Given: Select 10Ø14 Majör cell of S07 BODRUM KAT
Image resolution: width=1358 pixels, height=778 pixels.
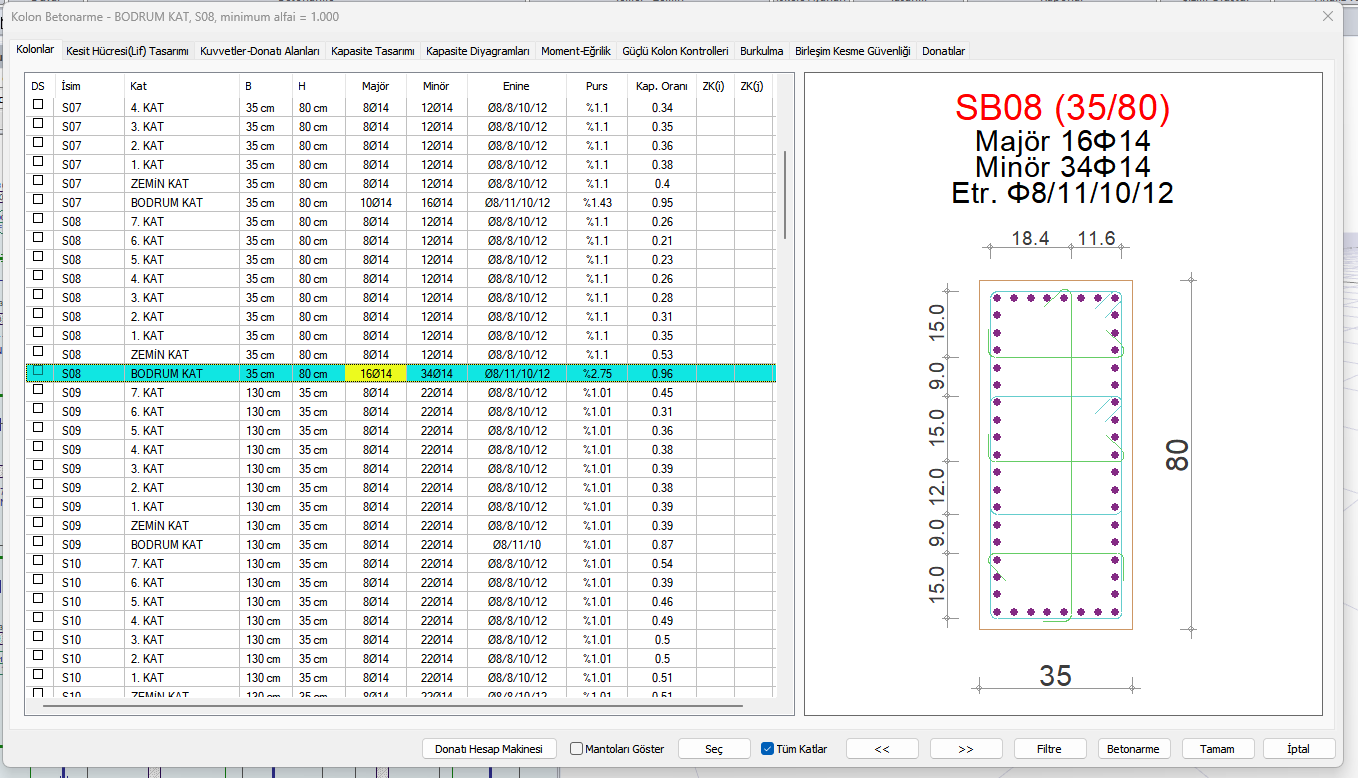Looking at the screenshot, I should [x=376, y=203].
